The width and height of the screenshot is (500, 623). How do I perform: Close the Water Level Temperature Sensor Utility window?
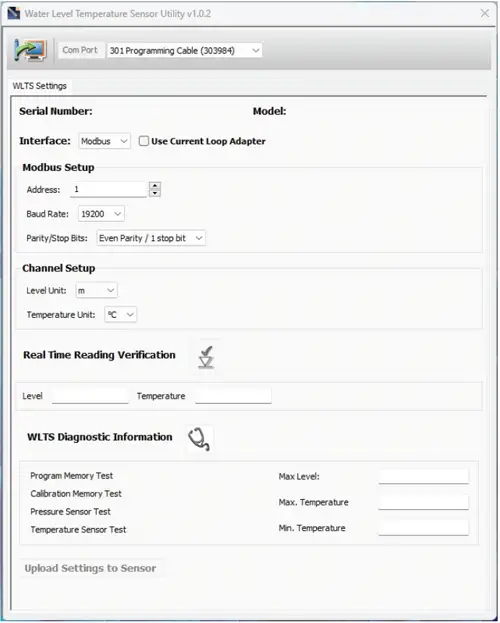point(484,14)
